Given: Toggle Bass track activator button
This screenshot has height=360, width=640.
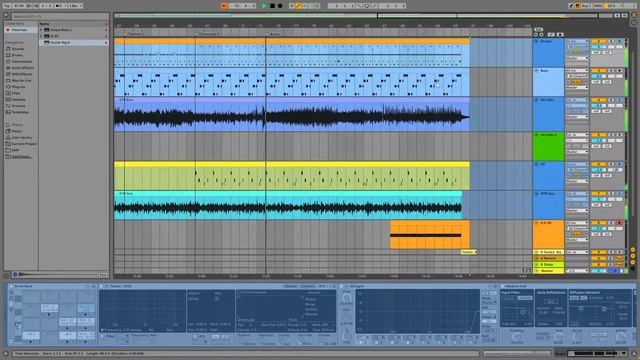Looking at the screenshot, I should [599, 71].
